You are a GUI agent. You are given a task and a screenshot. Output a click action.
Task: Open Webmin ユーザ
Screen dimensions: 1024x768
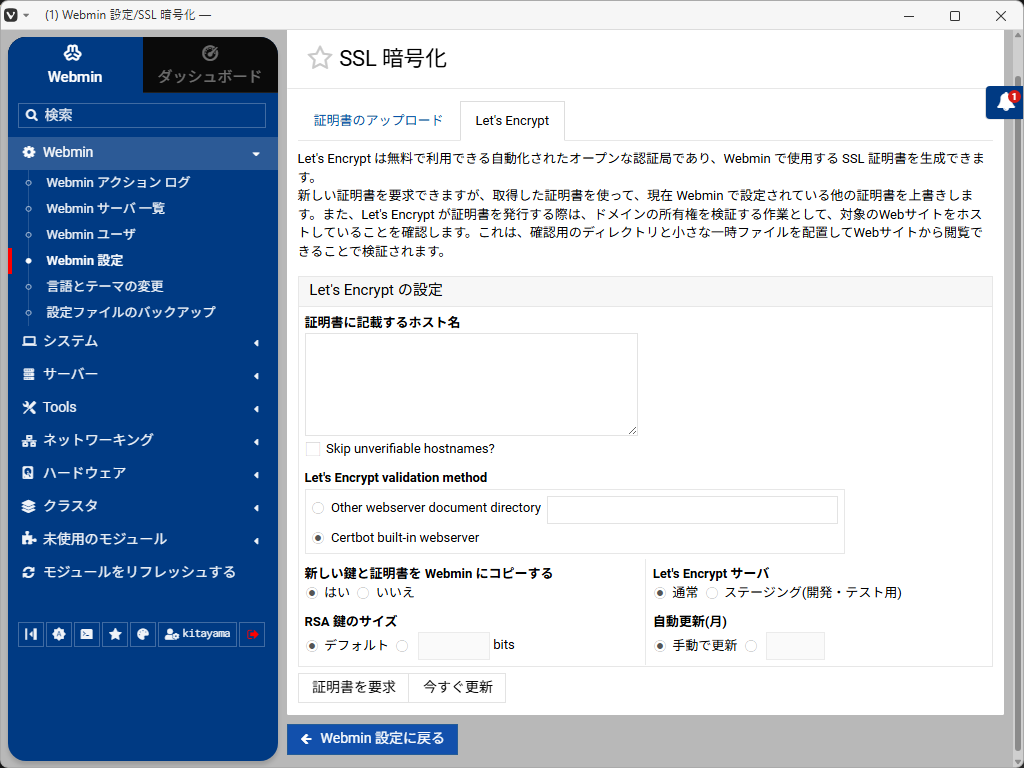click(91, 234)
